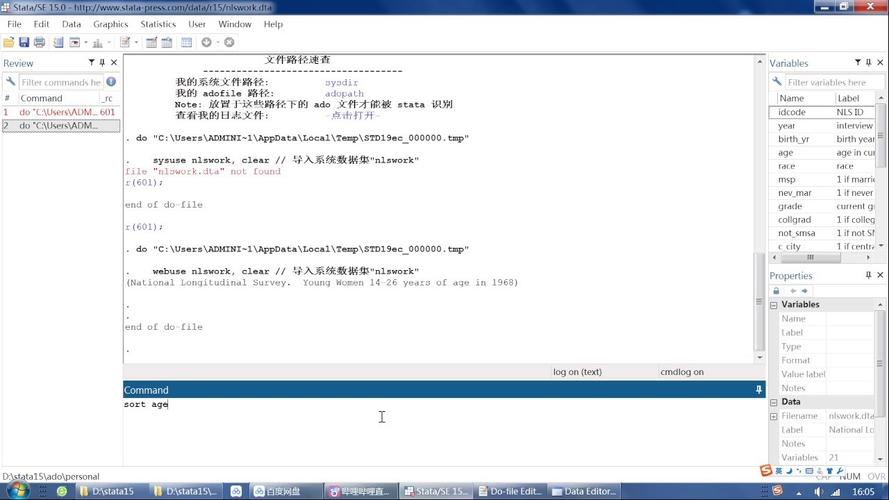The width and height of the screenshot is (889, 500).
Task: Click 'log on (text)' in status bar
Action: coord(577,372)
